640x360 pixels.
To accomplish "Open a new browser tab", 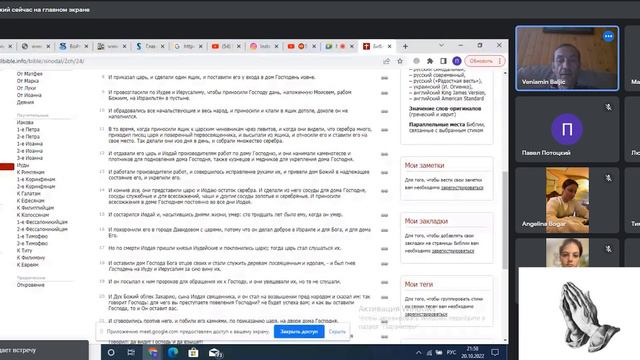I will pyautogui.click(x=405, y=47).
